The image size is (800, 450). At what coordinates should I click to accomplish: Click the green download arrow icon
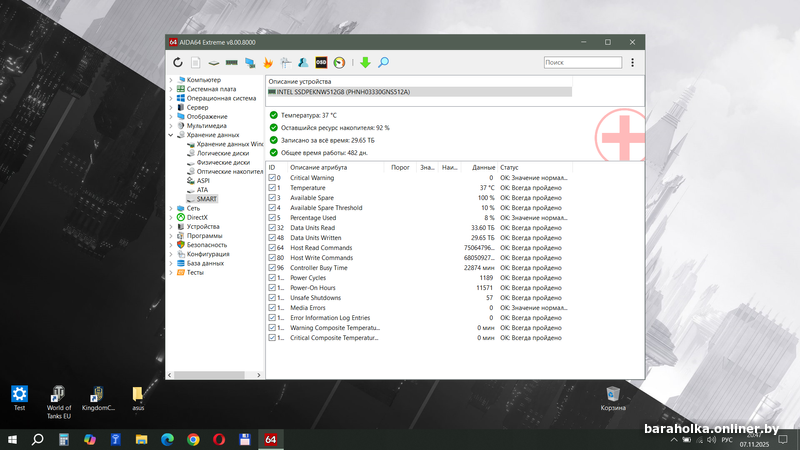pos(365,62)
